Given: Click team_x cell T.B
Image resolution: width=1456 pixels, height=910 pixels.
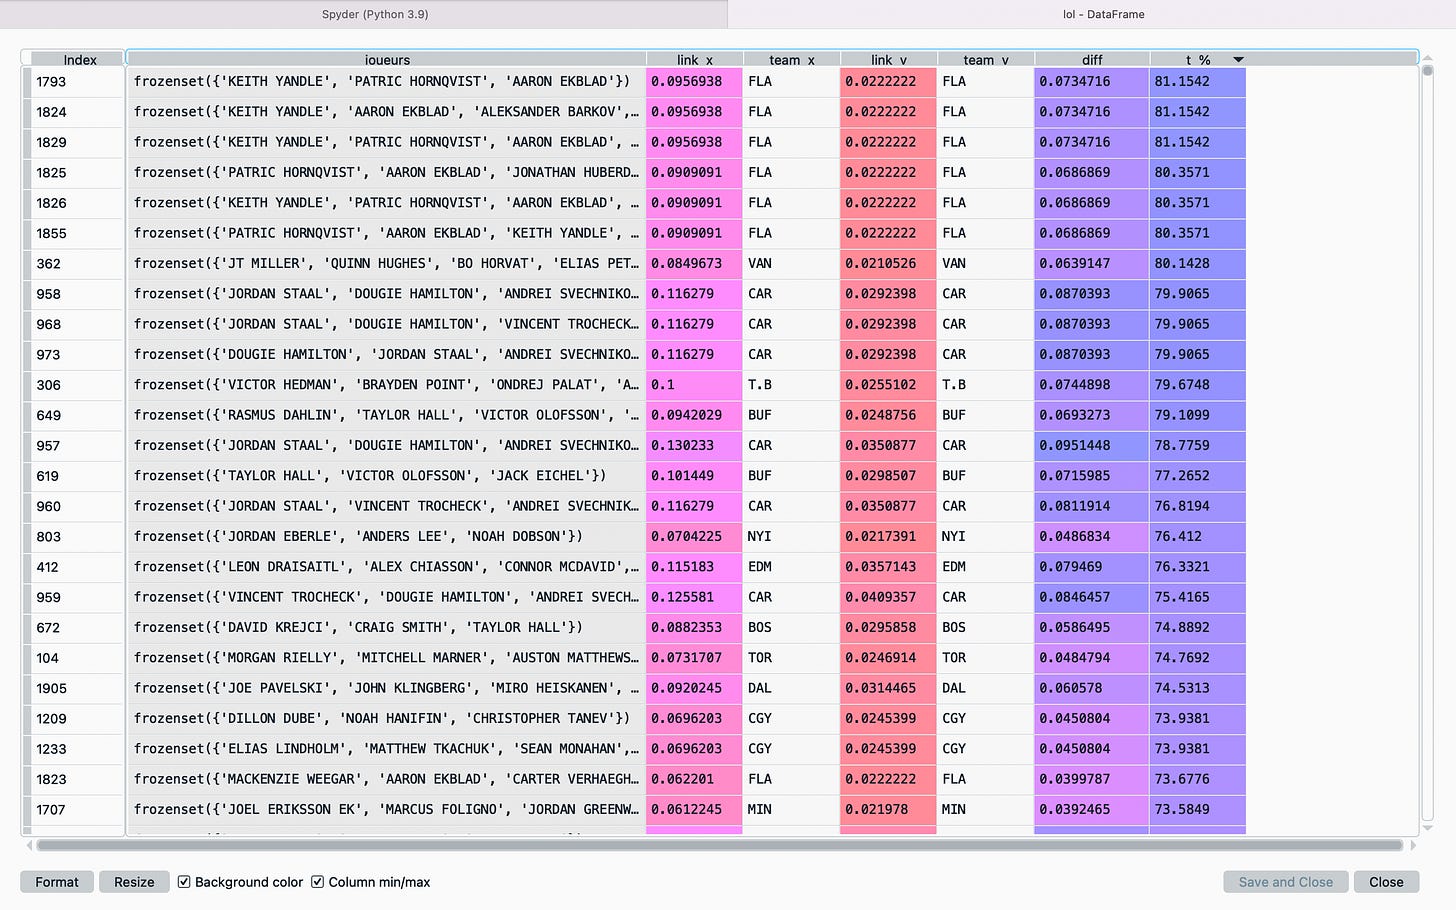Looking at the screenshot, I should pyautogui.click(x=791, y=385).
